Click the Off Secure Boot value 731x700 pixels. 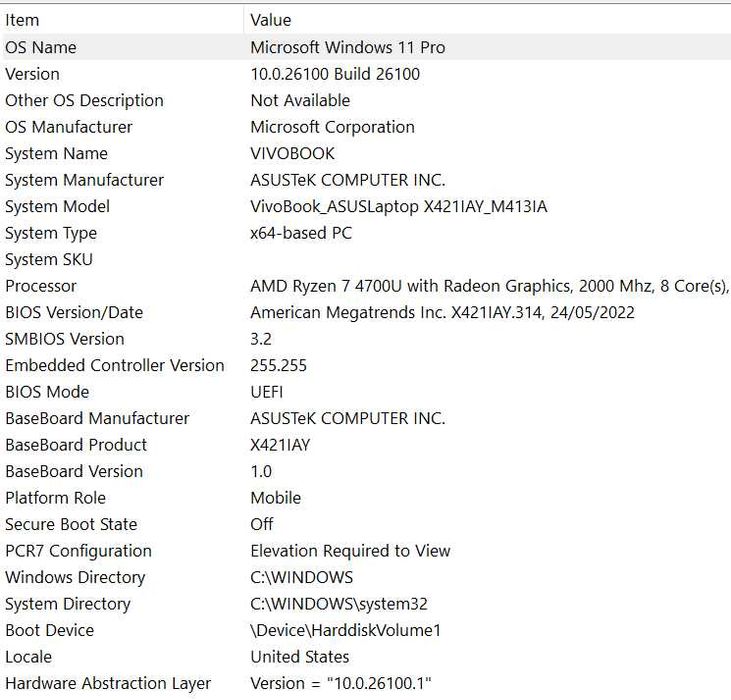tap(261, 524)
